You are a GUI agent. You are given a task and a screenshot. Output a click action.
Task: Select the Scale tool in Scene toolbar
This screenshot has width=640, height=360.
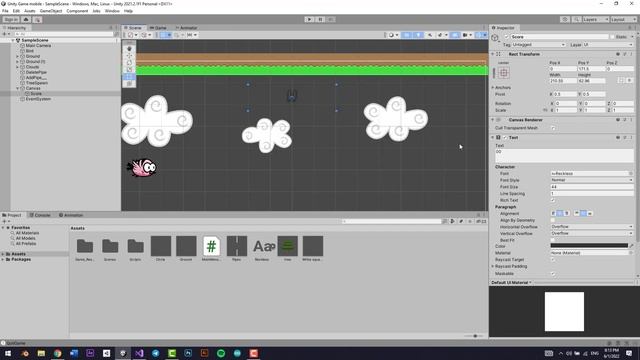tap(129, 69)
